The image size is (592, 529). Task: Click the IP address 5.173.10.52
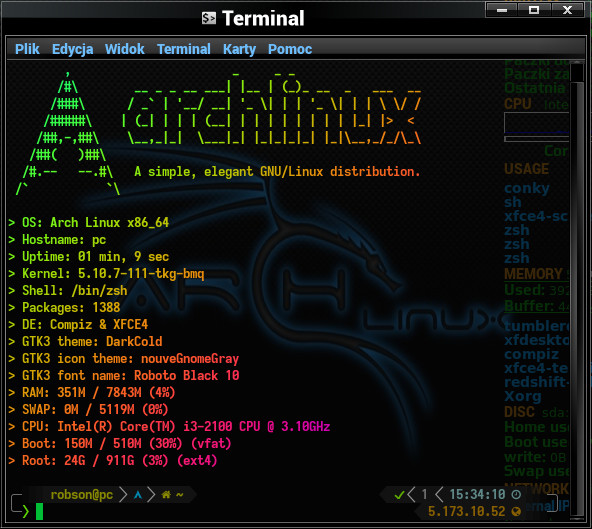tap(467, 512)
